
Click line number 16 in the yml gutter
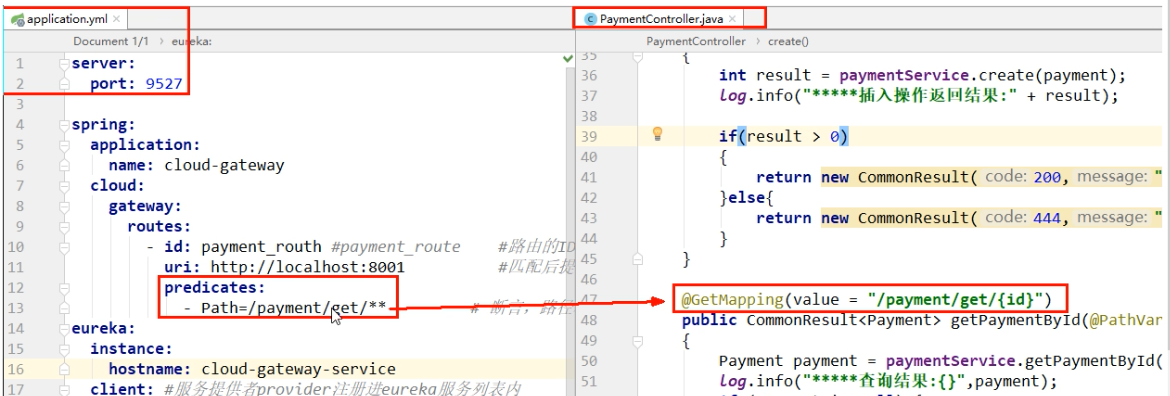17,368
